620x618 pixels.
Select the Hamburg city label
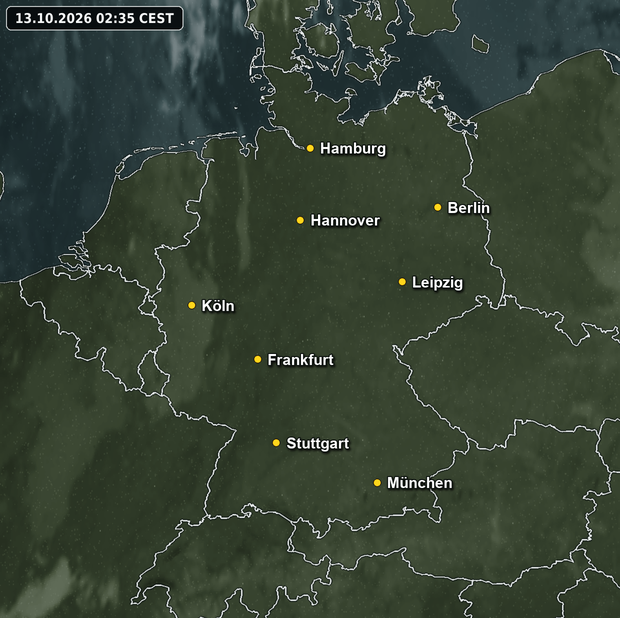click(x=353, y=149)
